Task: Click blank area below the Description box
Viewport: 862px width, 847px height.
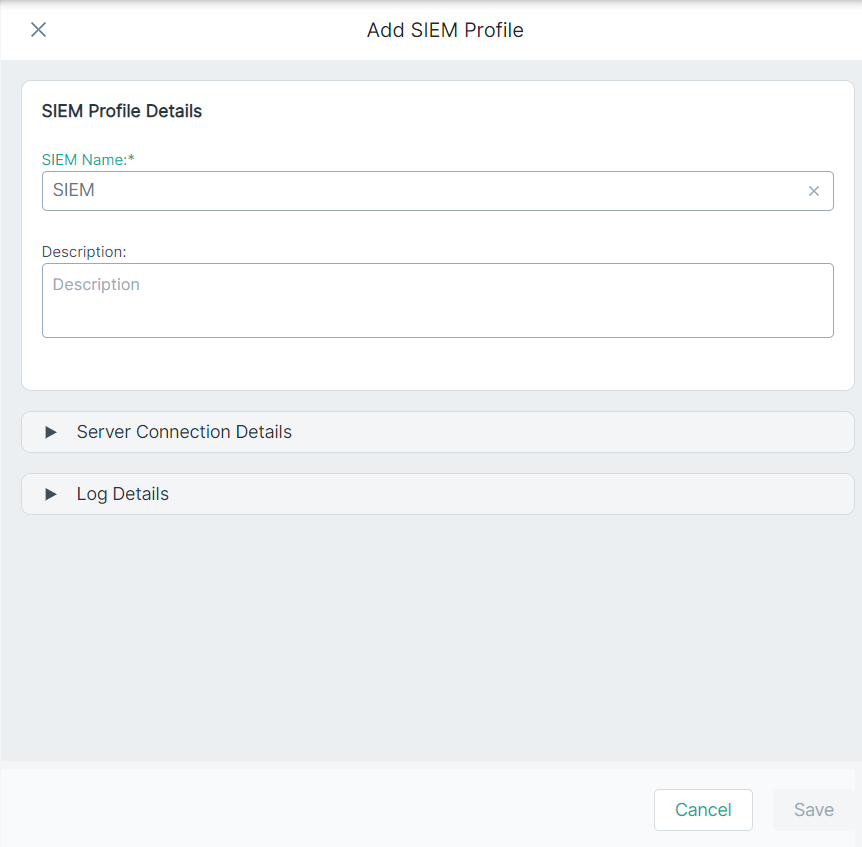Action: [438, 363]
